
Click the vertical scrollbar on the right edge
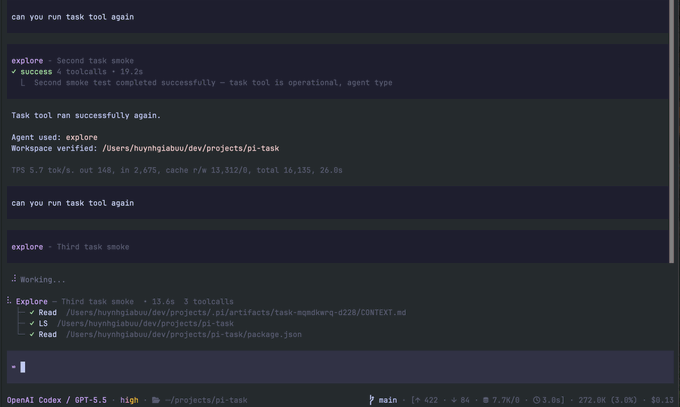pyautogui.click(x=672, y=131)
